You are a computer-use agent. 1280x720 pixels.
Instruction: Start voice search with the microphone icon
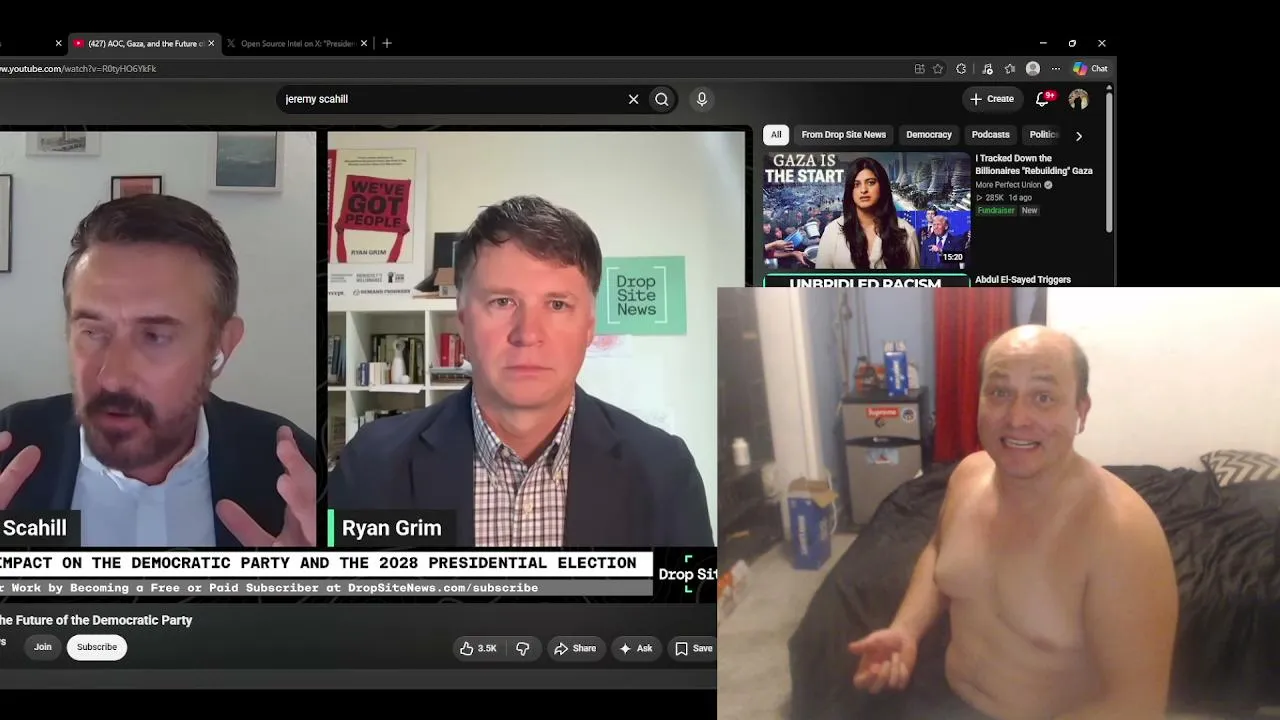(702, 99)
